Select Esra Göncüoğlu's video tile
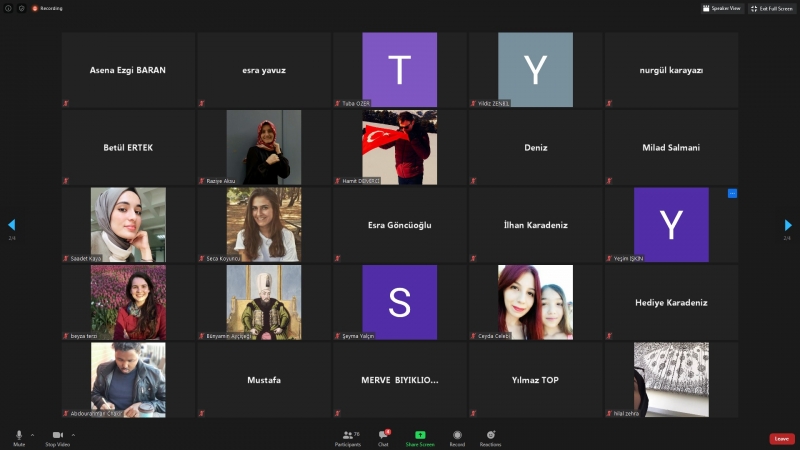This screenshot has height=450, width=800. point(399,225)
